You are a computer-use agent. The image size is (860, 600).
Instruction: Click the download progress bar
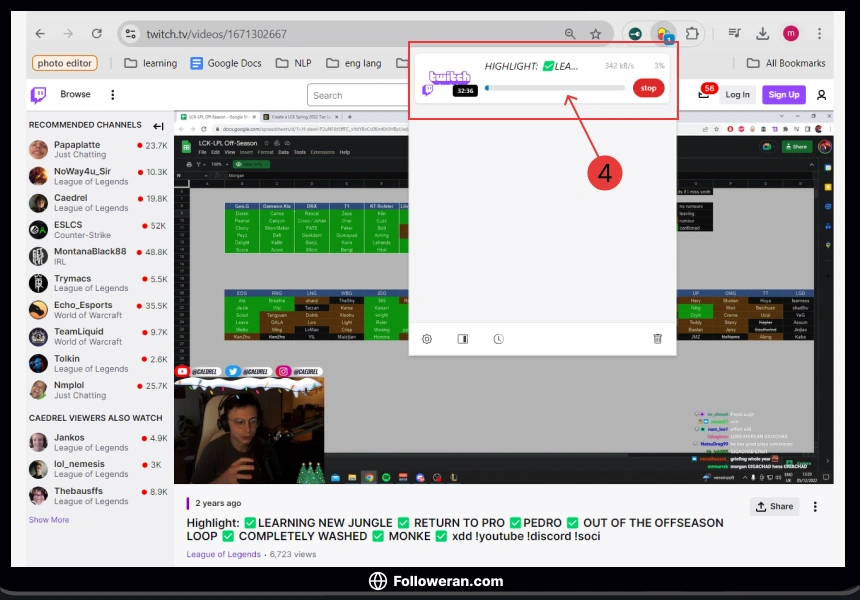555,88
